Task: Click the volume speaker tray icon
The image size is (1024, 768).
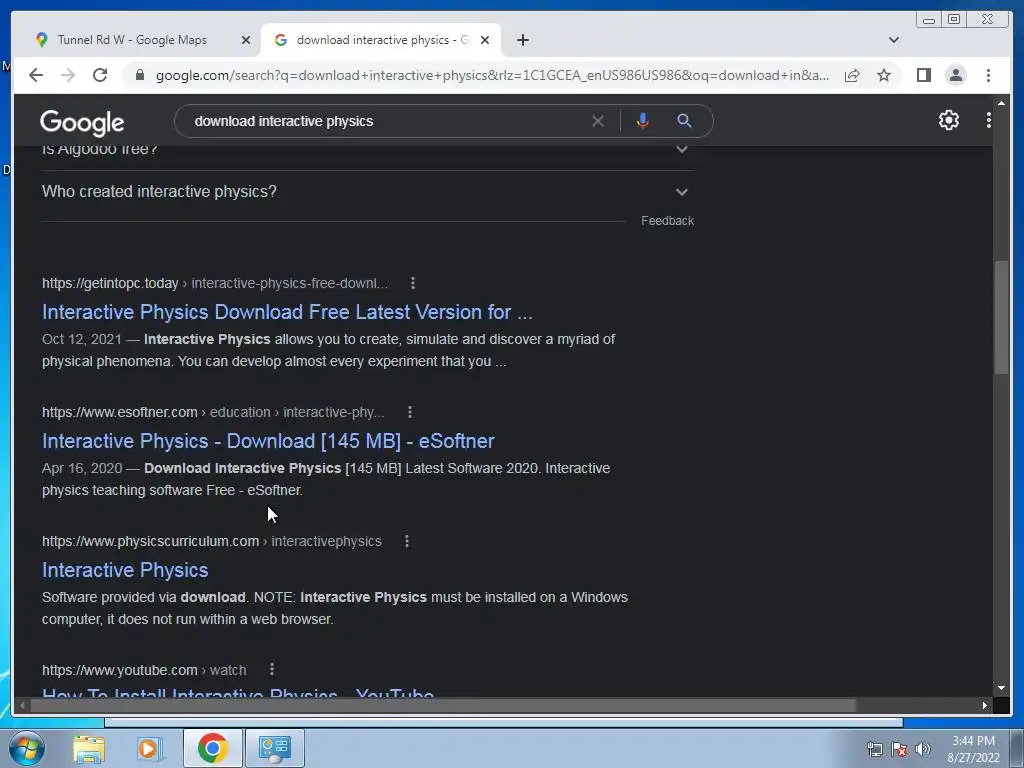Action: (x=922, y=749)
